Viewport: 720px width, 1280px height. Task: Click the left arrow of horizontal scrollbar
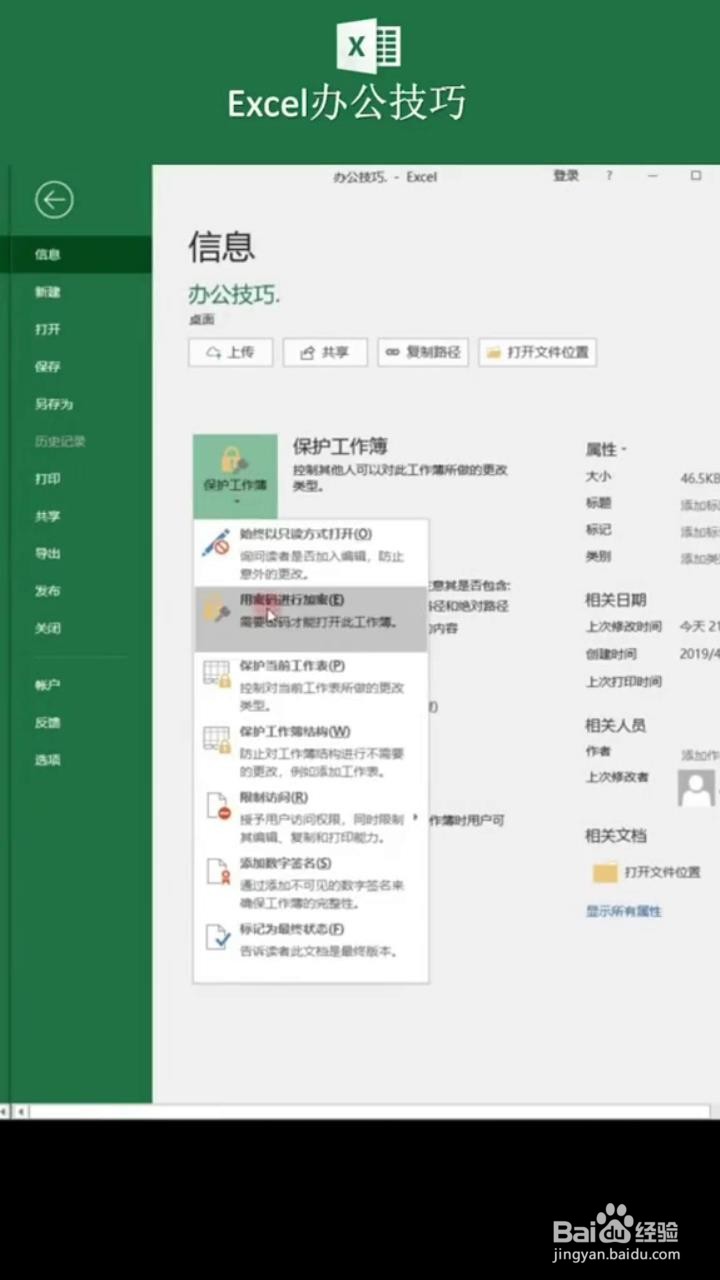click(x=20, y=1111)
